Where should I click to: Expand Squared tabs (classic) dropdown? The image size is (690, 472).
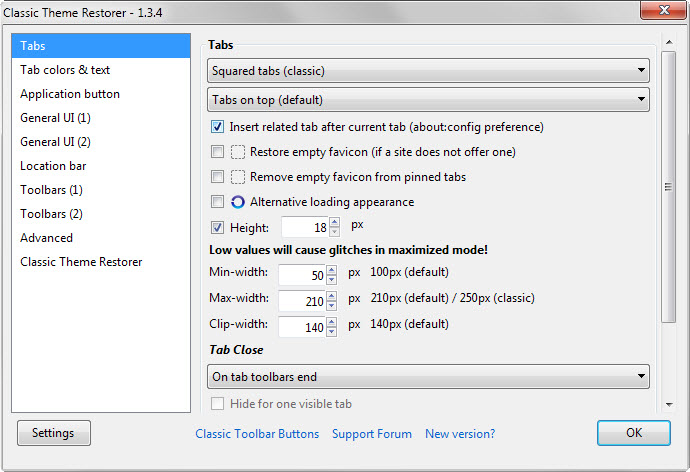tap(428, 70)
